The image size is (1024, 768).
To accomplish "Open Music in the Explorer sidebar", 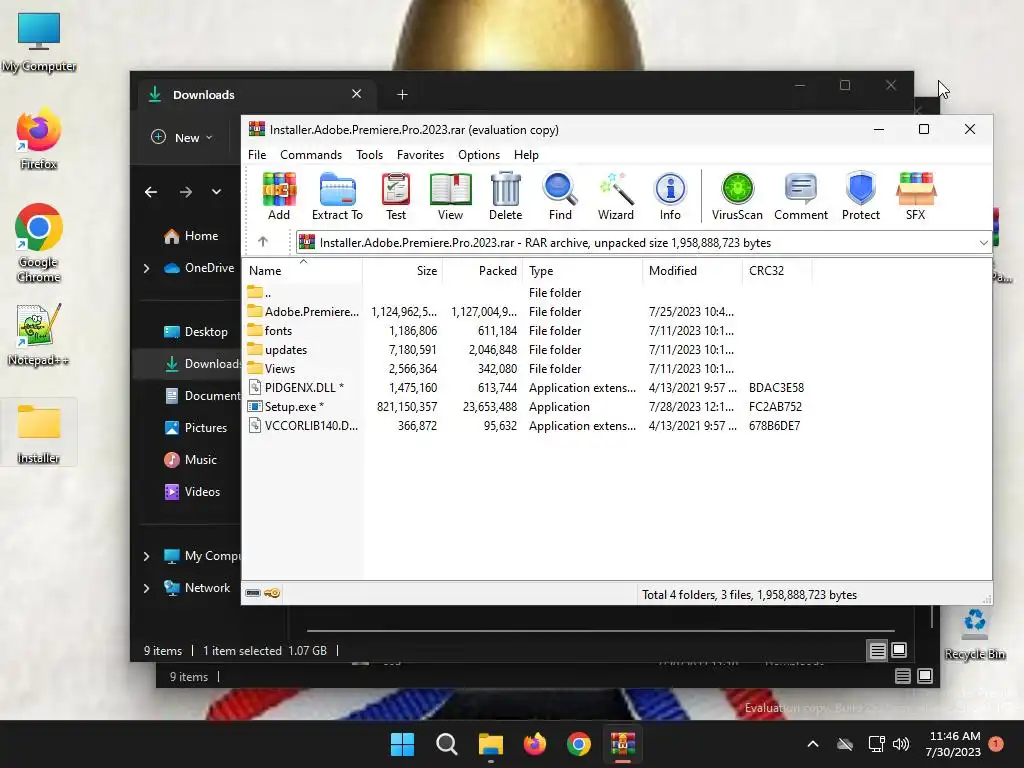I will 191,460.
